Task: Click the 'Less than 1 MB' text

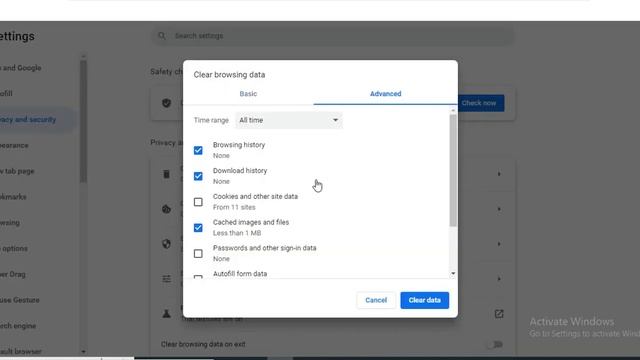Action: [x=237, y=233]
